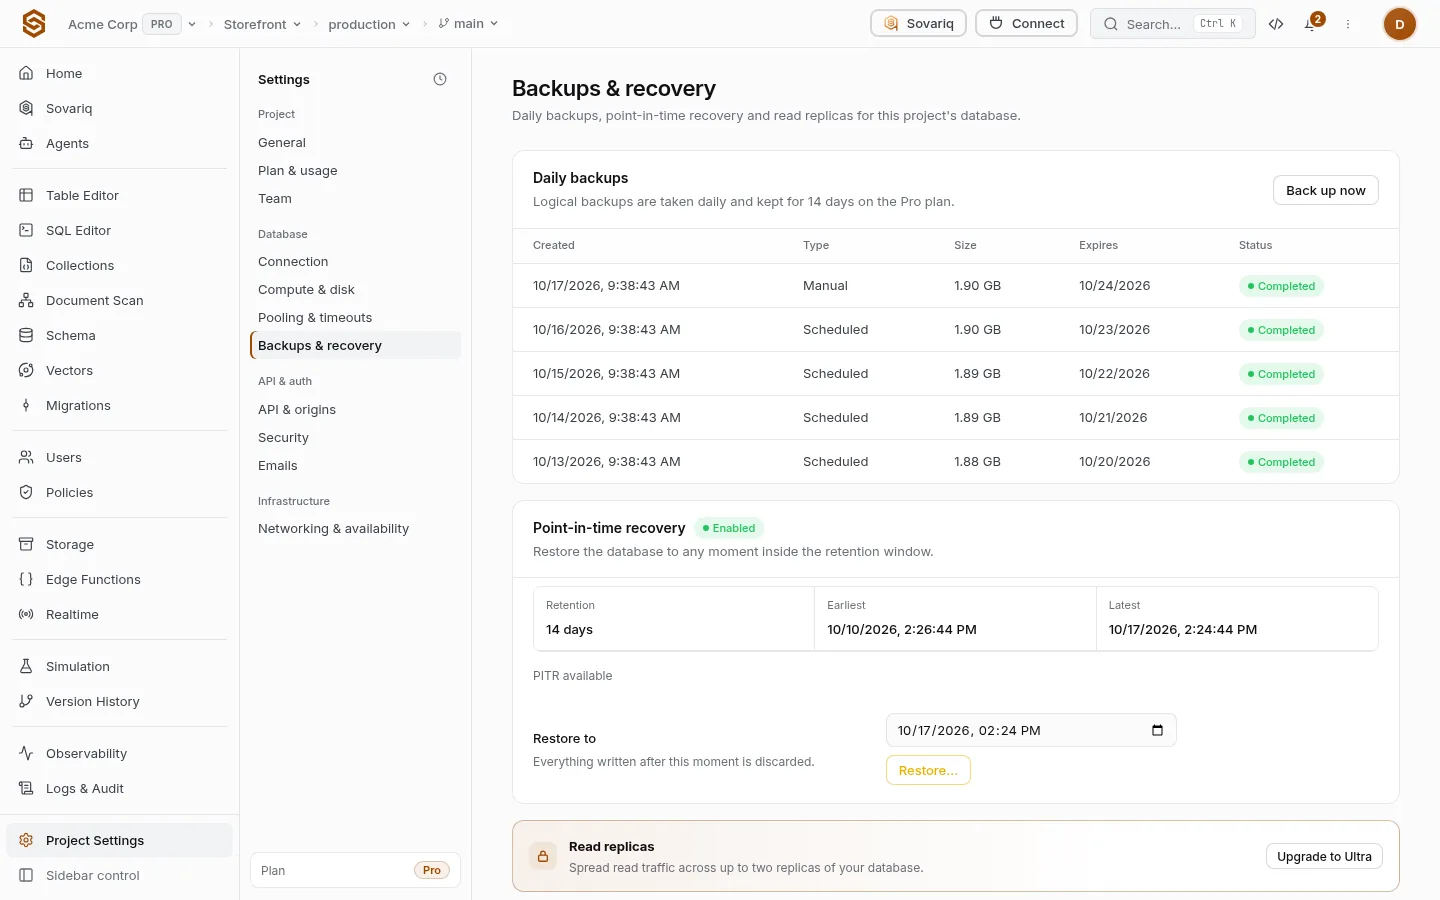This screenshot has width=1440, height=900.
Task: Open Table Editor icon in sidebar
Action: [26, 195]
